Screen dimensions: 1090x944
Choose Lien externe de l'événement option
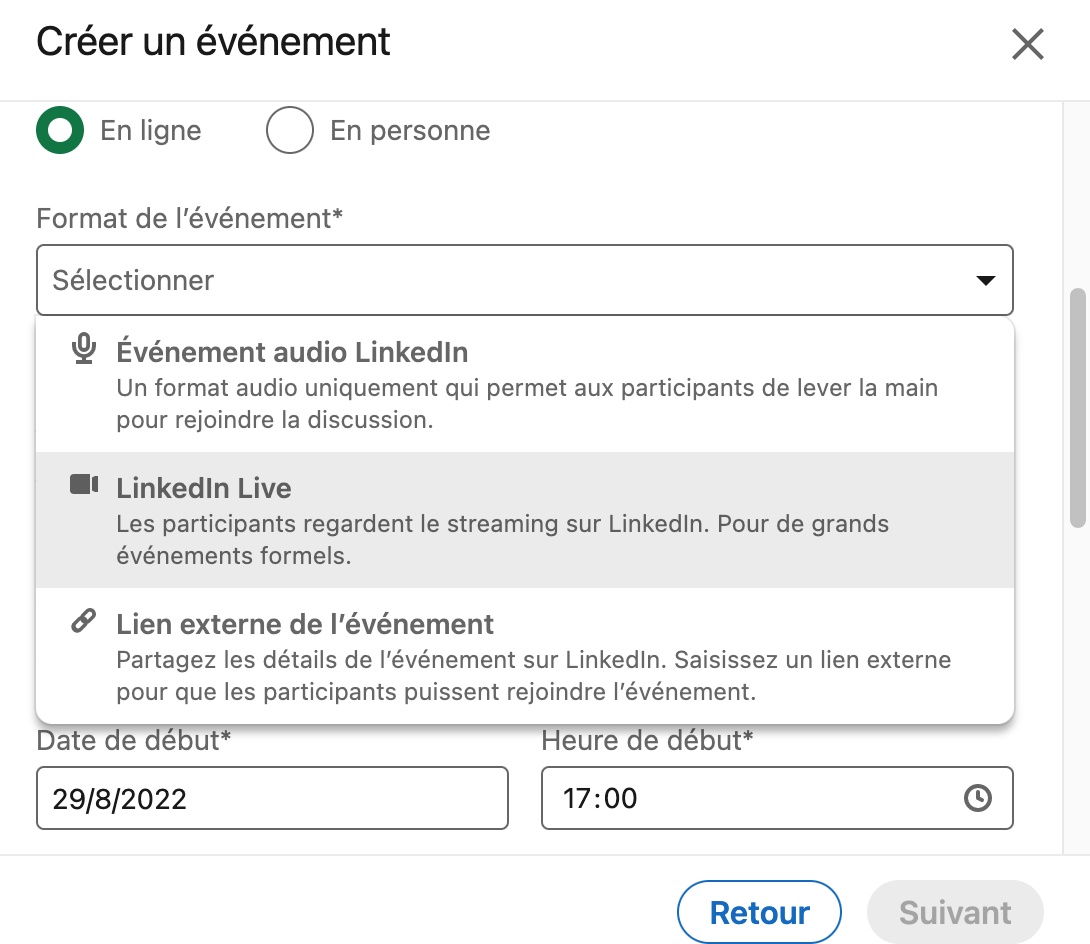tap(525, 656)
